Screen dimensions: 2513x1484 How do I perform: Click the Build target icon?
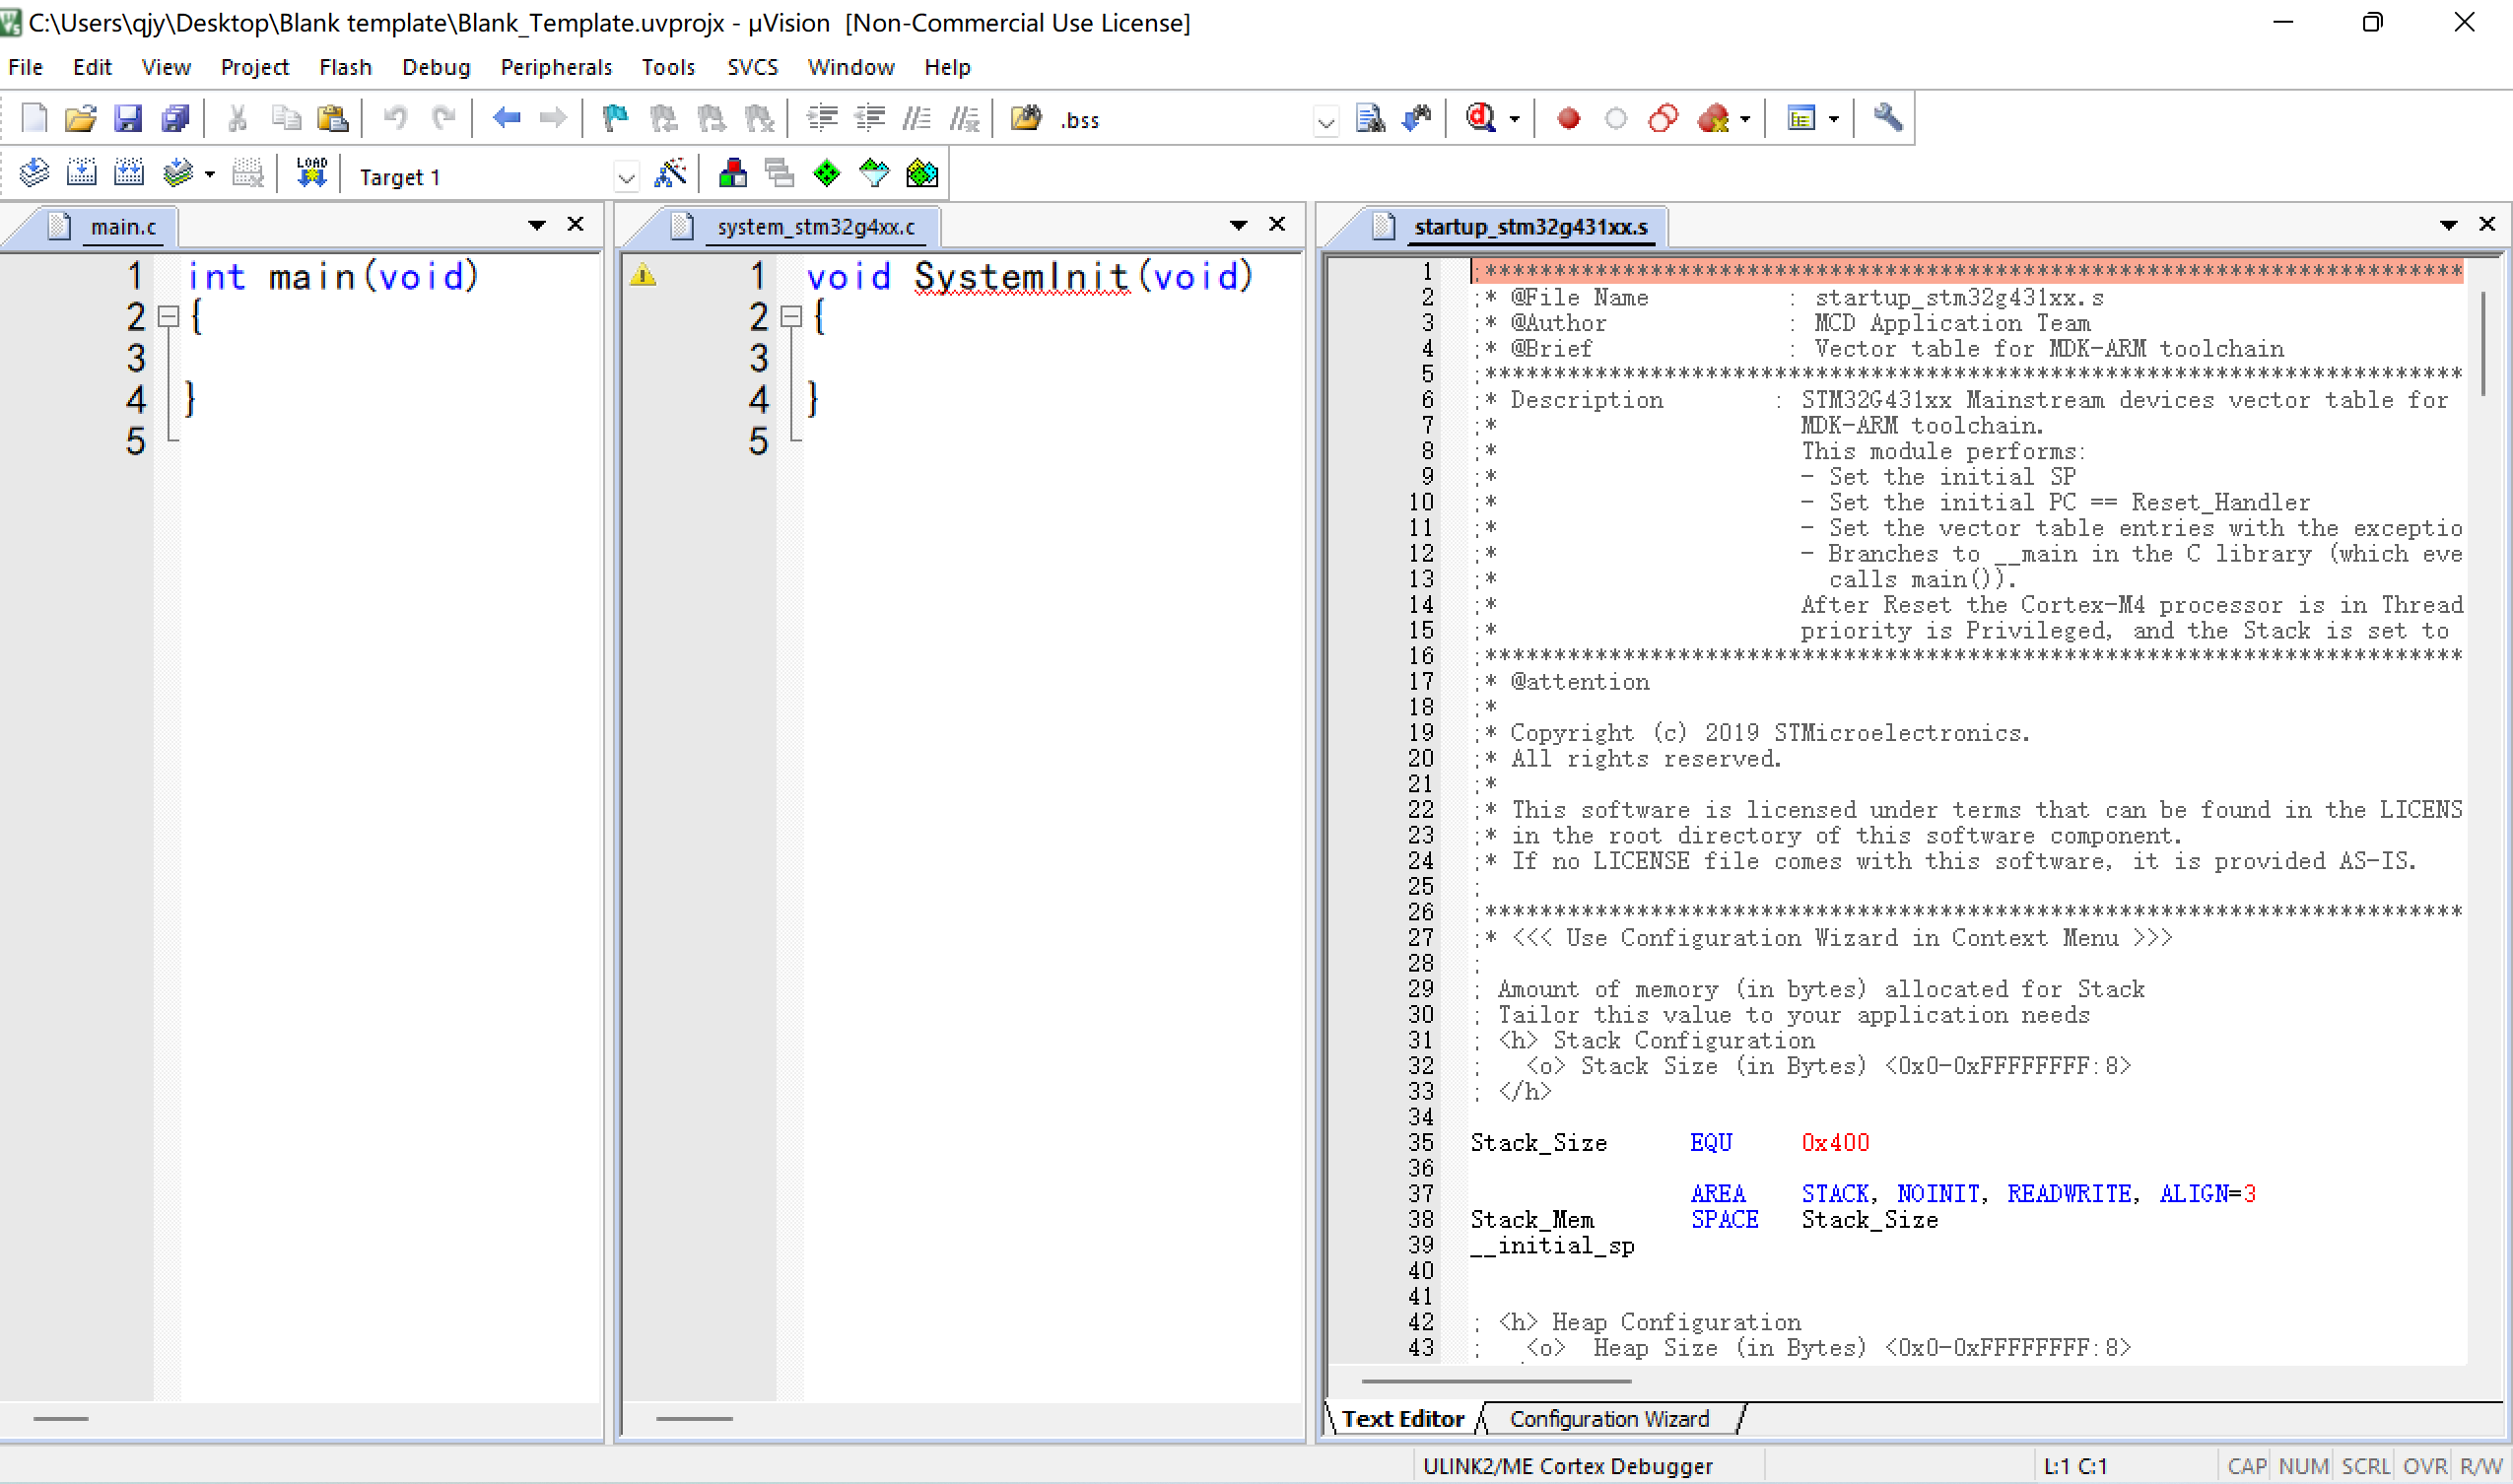click(x=81, y=174)
